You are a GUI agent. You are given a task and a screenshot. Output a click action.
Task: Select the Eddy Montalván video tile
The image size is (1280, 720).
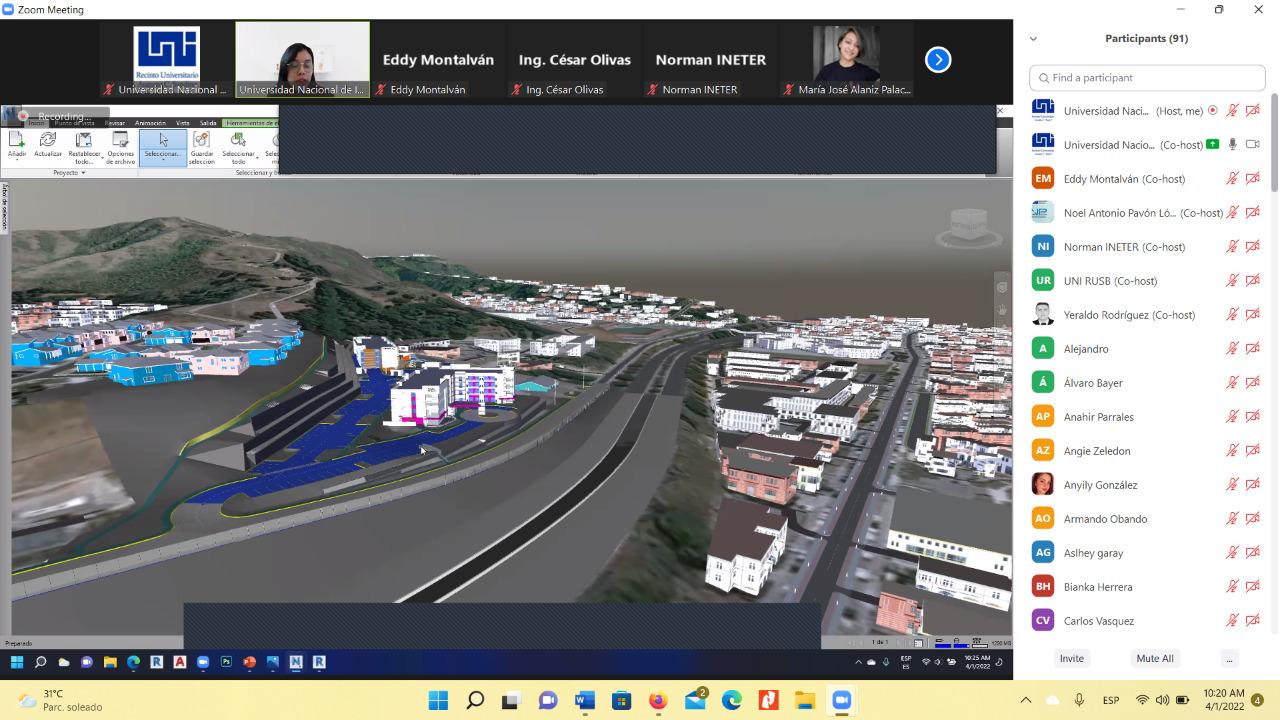pyautogui.click(x=438, y=60)
